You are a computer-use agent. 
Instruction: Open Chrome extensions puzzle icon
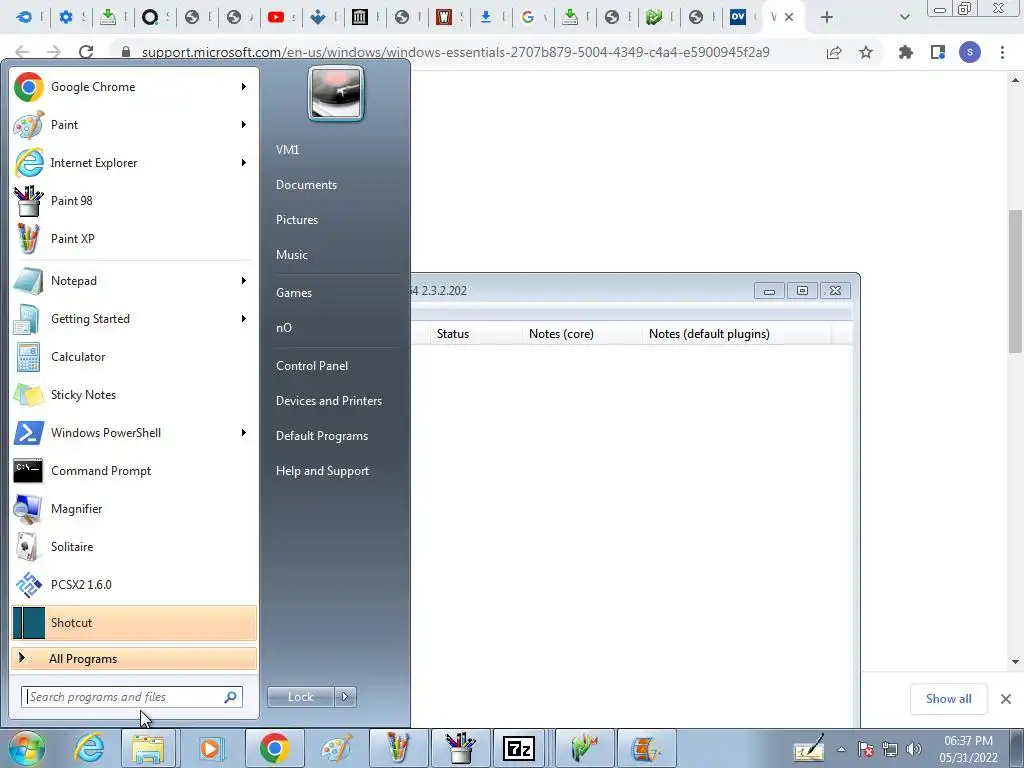click(x=905, y=52)
